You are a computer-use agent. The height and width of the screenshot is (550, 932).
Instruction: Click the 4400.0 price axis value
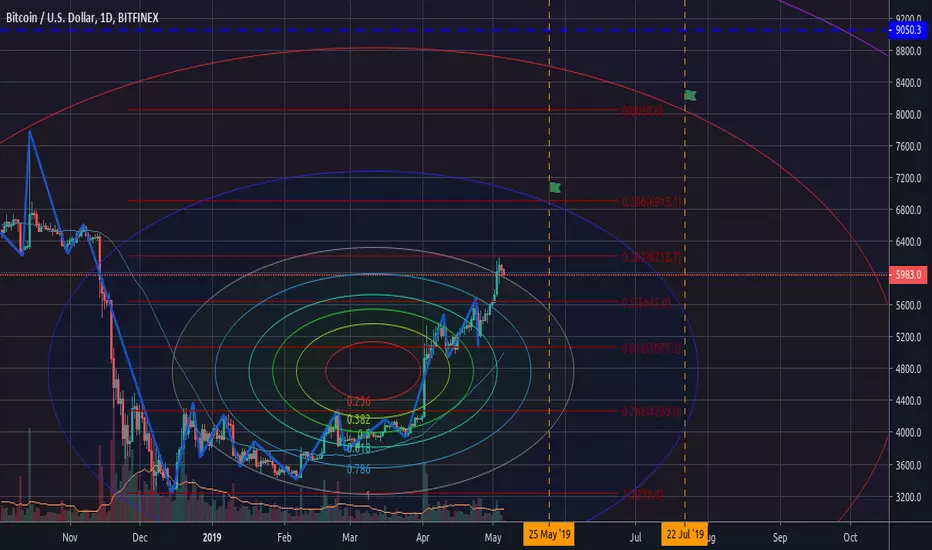pyautogui.click(x=908, y=401)
